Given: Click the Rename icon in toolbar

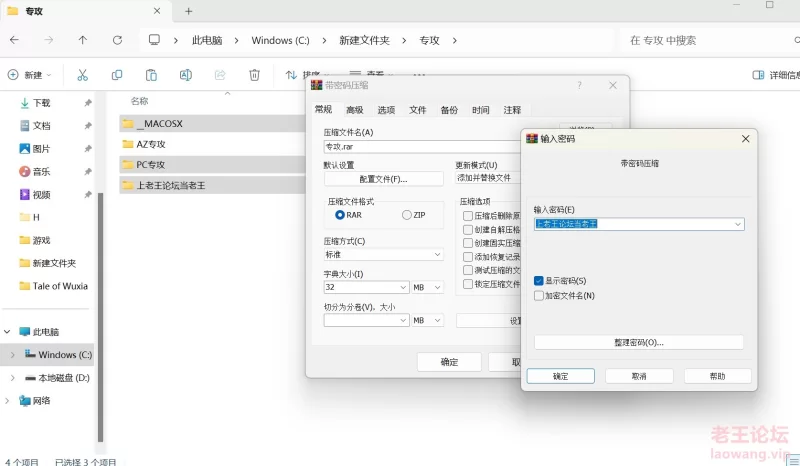Looking at the screenshot, I should coord(185,75).
